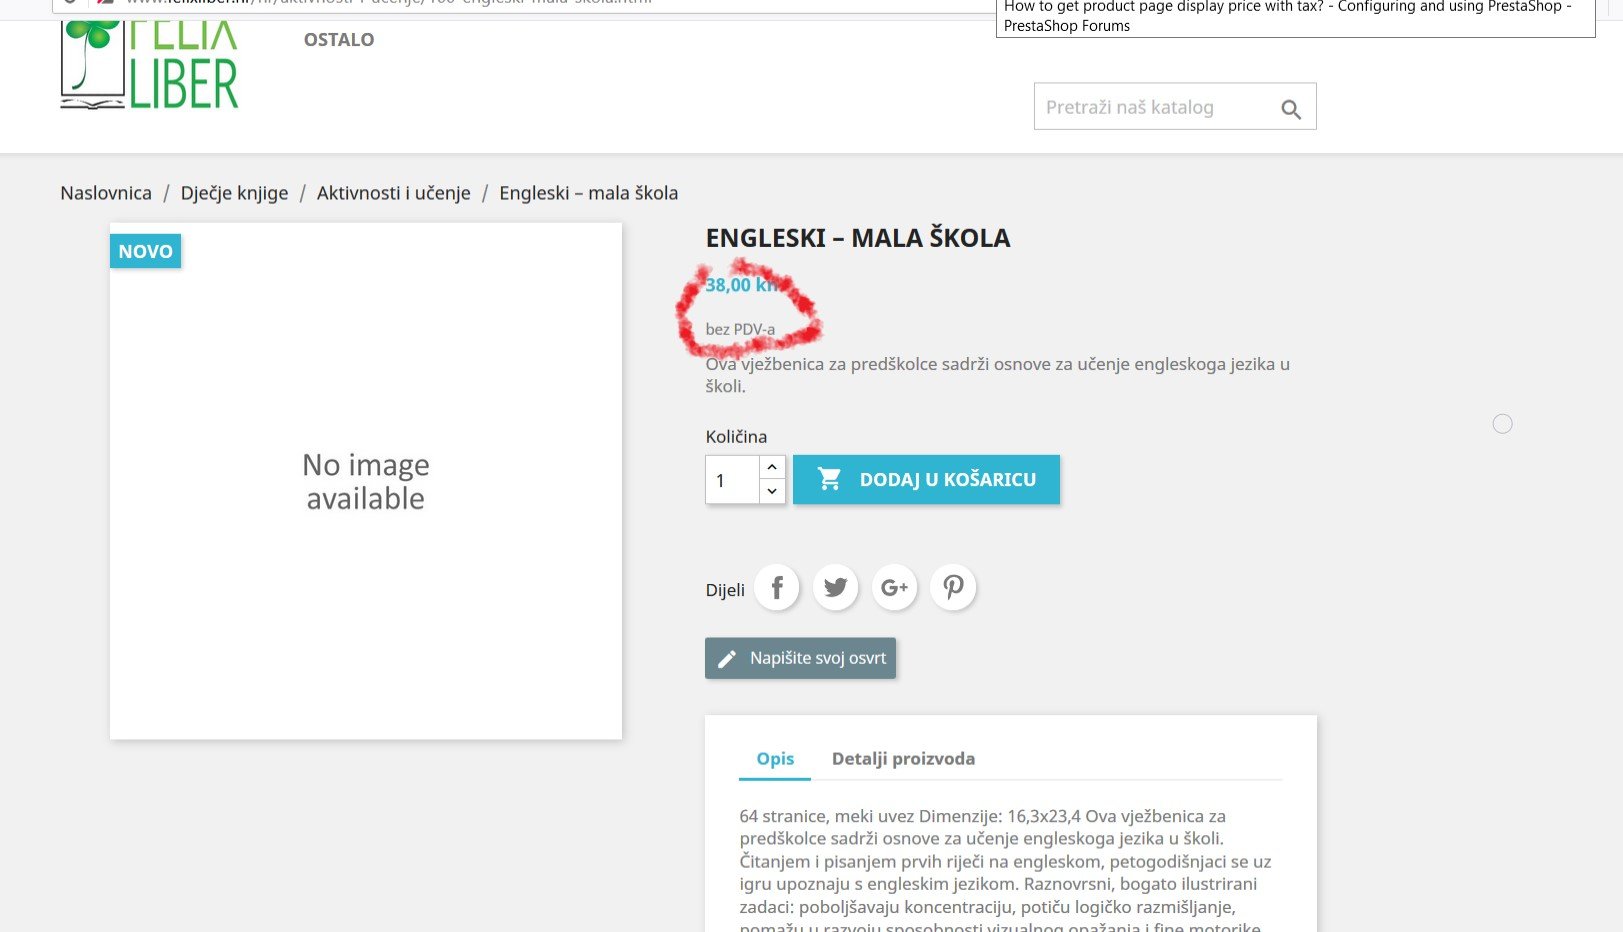Viewport: 1623px width, 932px height.
Task: Click 'Napišite svoj osvrt' review button
Action: [x=800, y=658]
